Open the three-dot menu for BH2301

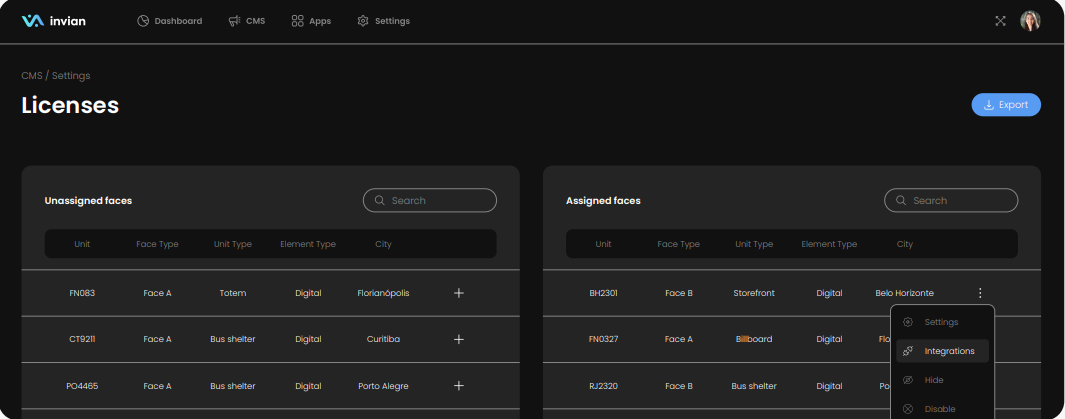click(x=980, y=293)
